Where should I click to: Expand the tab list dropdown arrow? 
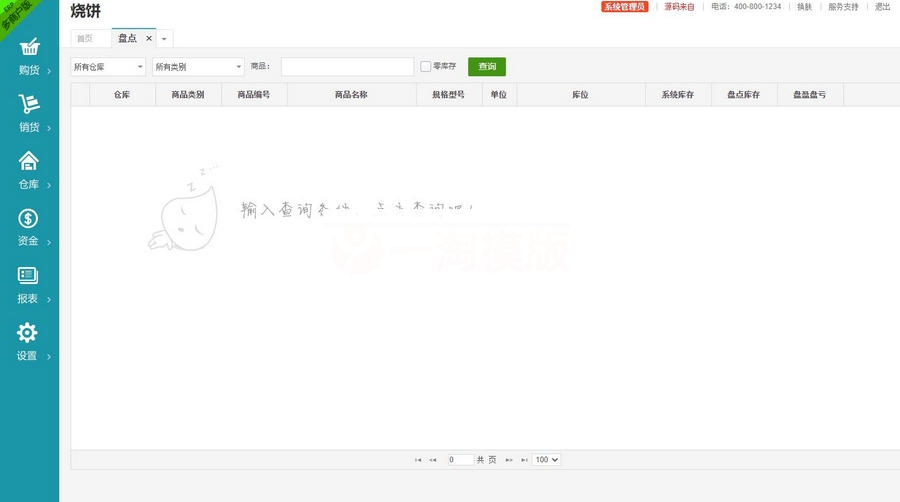click(x=164, y=38)
